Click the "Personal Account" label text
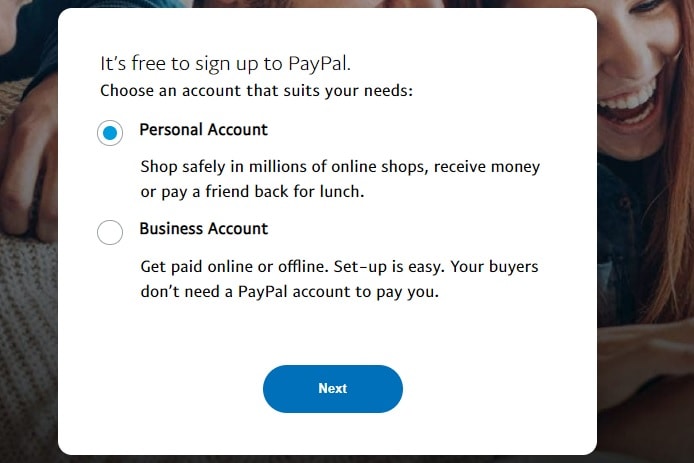Image resolution: width=694 pixels, height=463 pixels. (204, 130)
